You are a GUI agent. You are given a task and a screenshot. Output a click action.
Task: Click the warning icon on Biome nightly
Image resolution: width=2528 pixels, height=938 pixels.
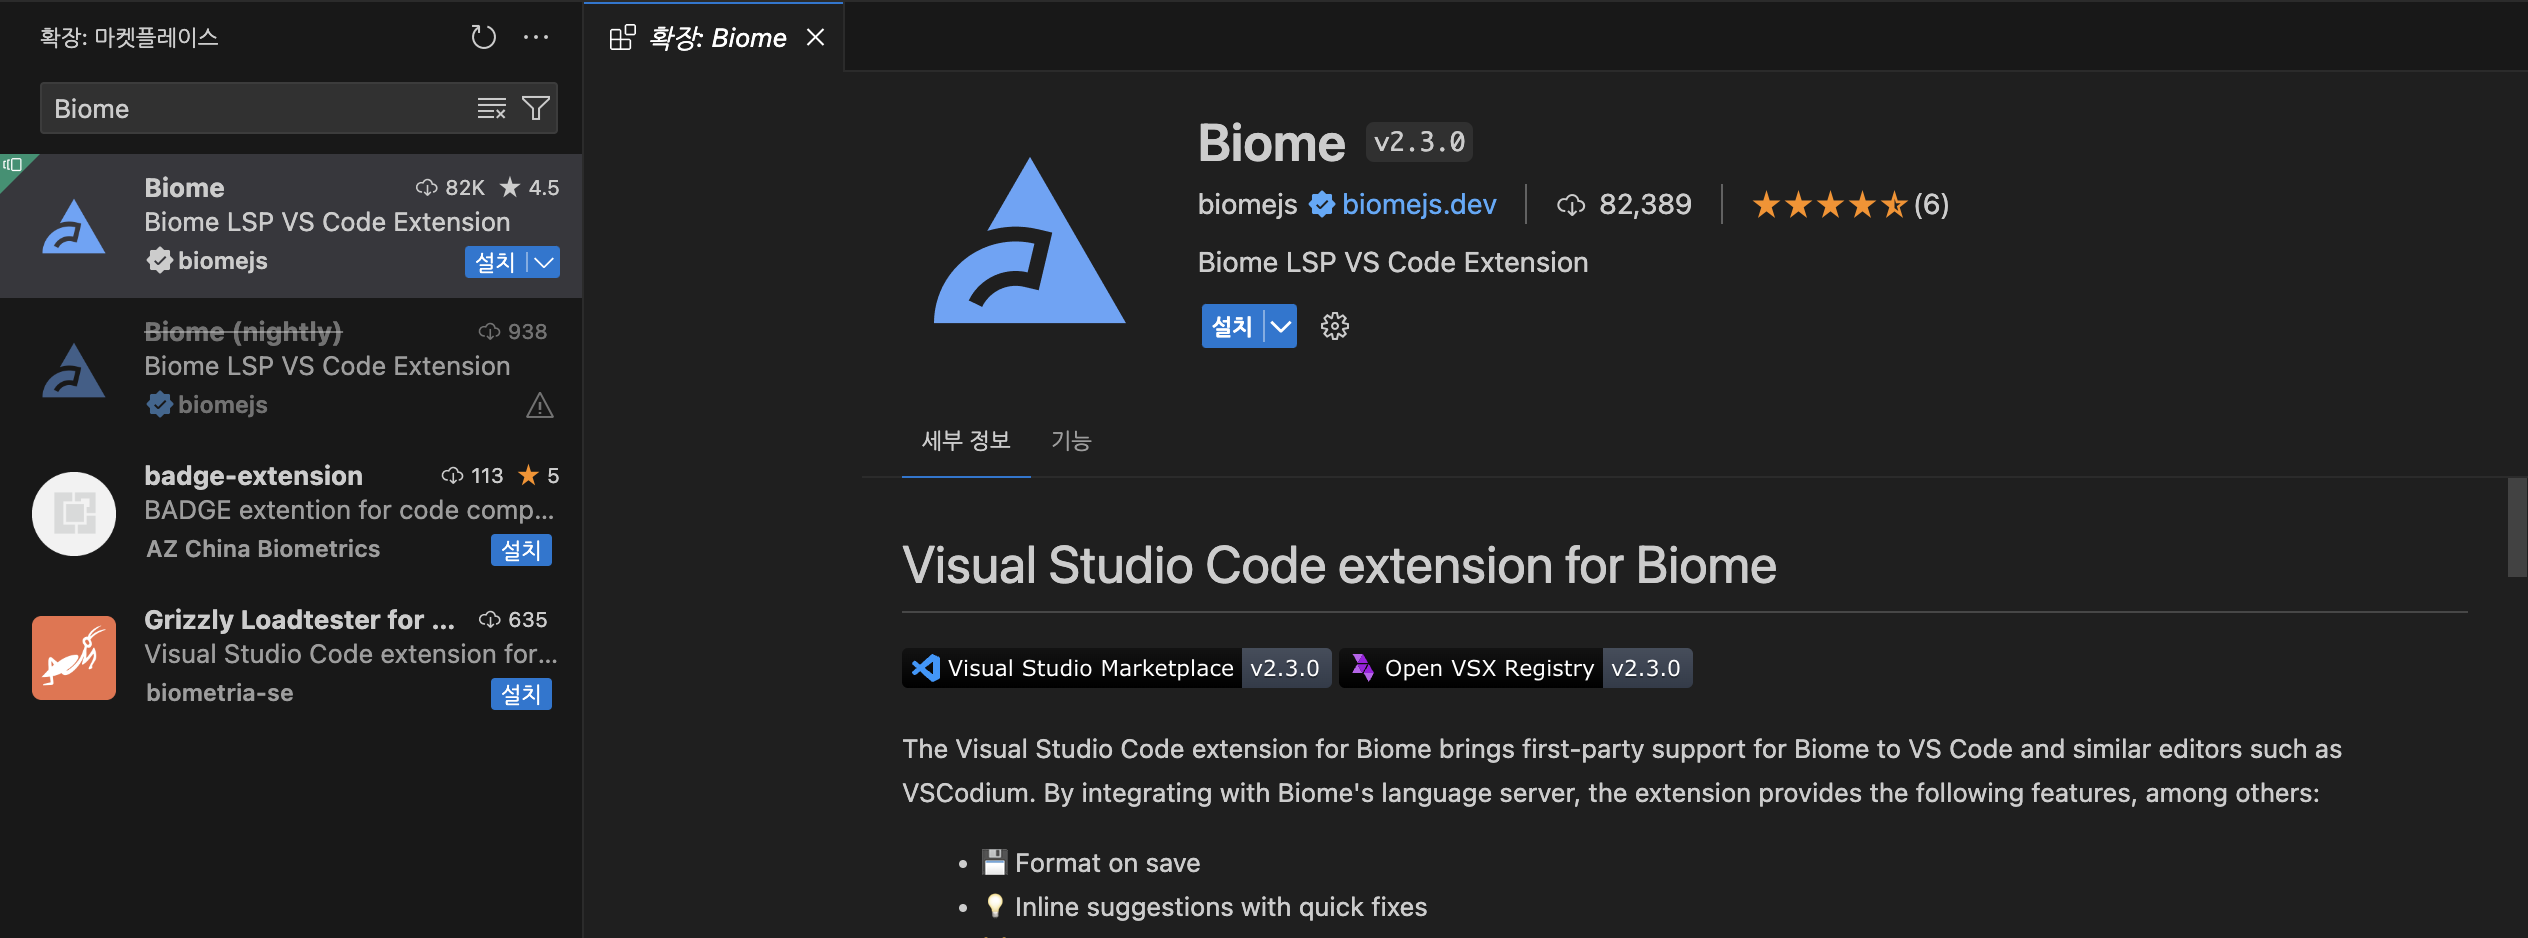pos(540,405)
